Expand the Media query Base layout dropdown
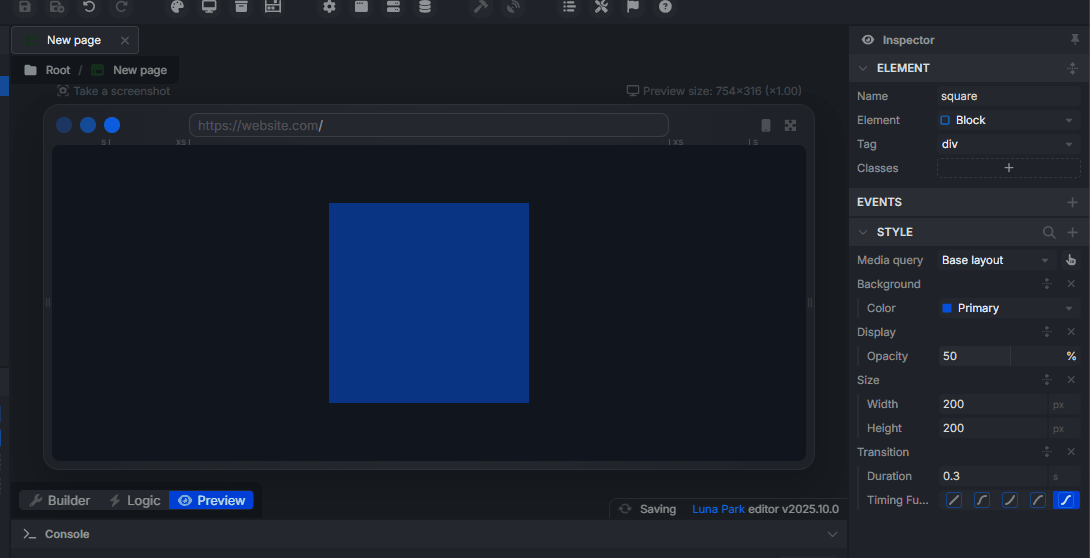This screenshot has width=1090, height=558. pos(996,260)
